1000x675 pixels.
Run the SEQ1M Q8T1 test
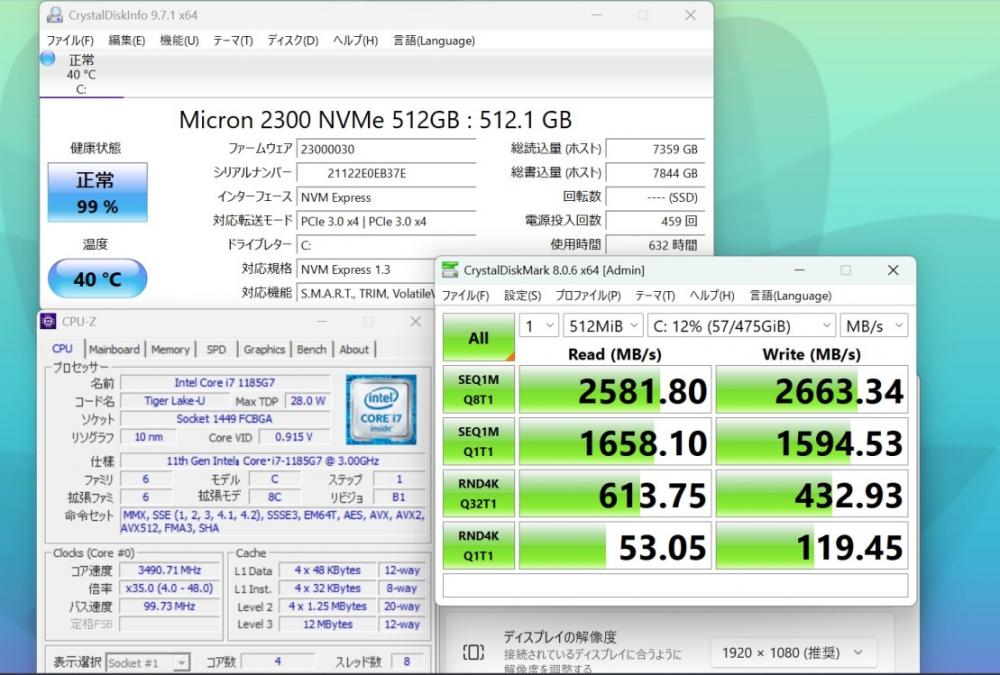tap(478, 389)
